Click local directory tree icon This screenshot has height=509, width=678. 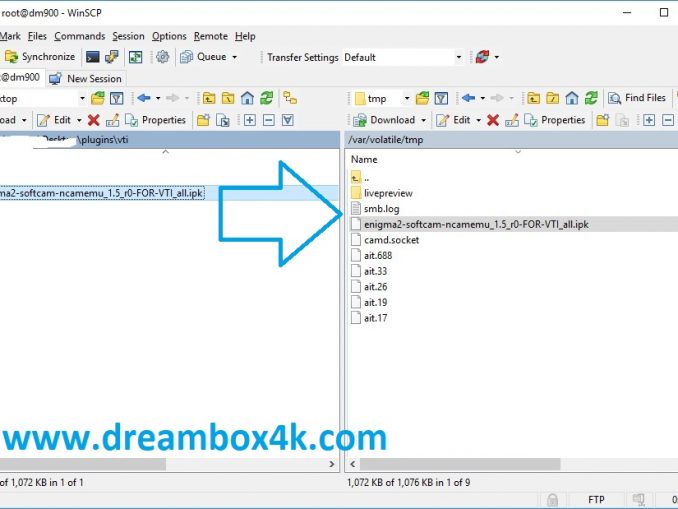[290, 98]
